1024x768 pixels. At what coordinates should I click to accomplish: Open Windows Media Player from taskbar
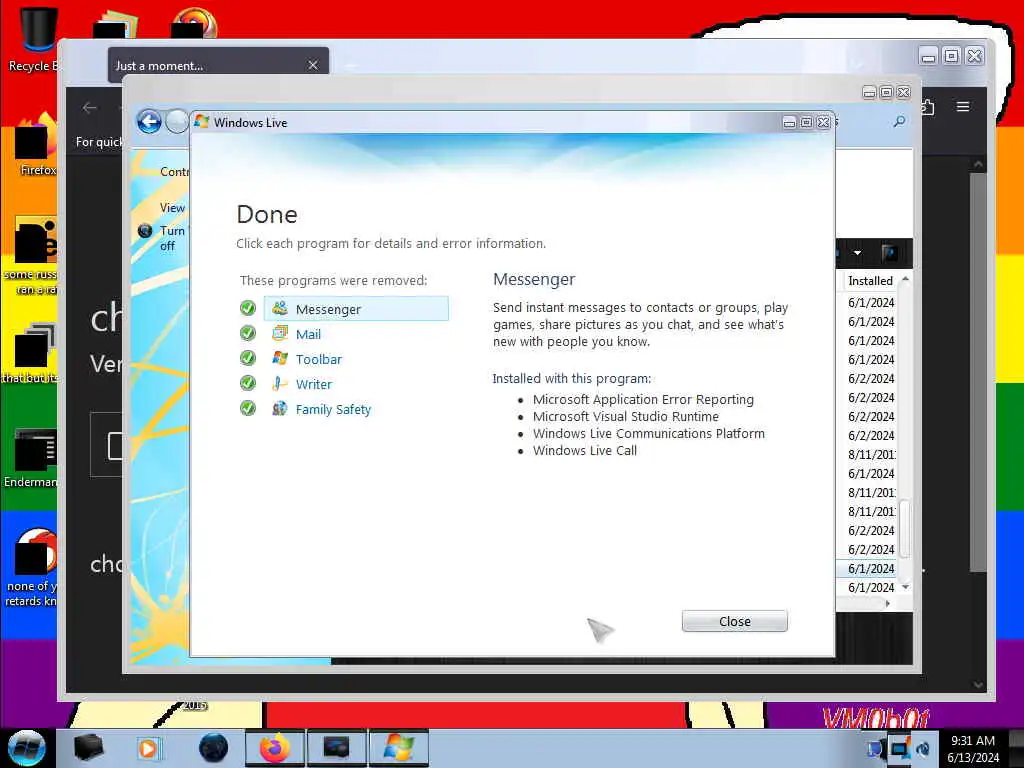(x=148, y=748)
